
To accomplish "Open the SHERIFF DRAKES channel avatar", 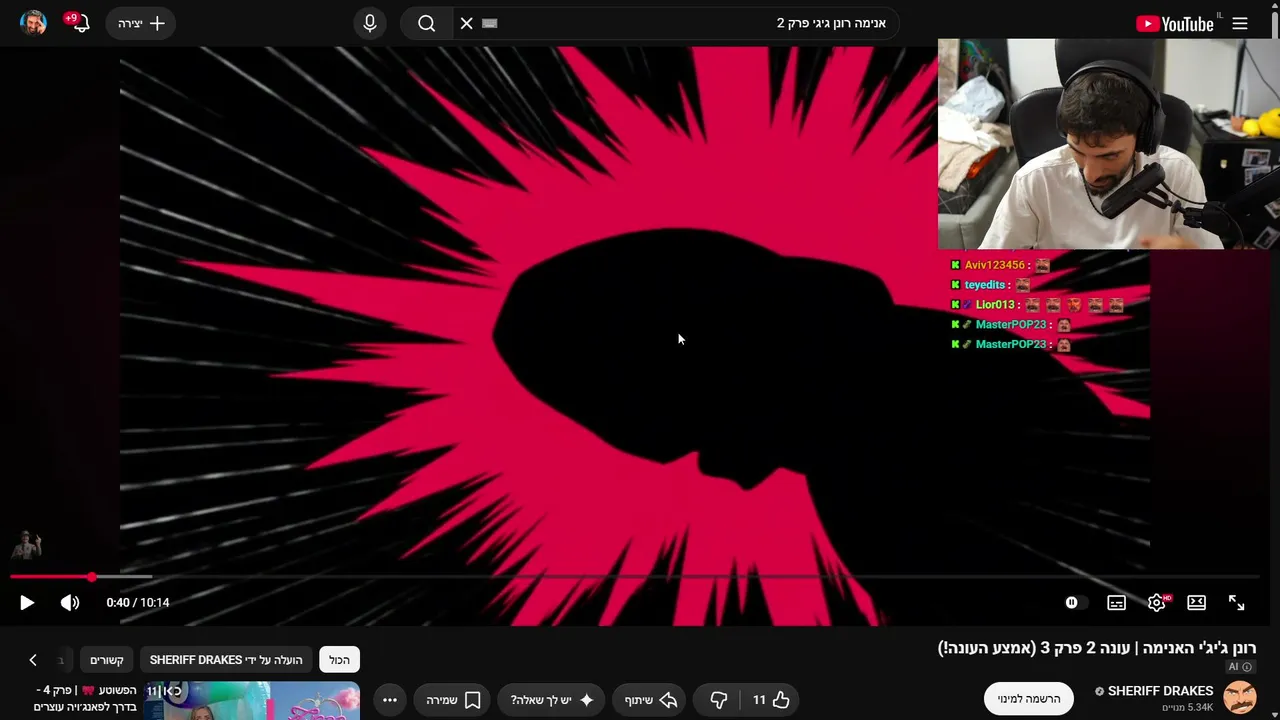I will (1240, 698).
